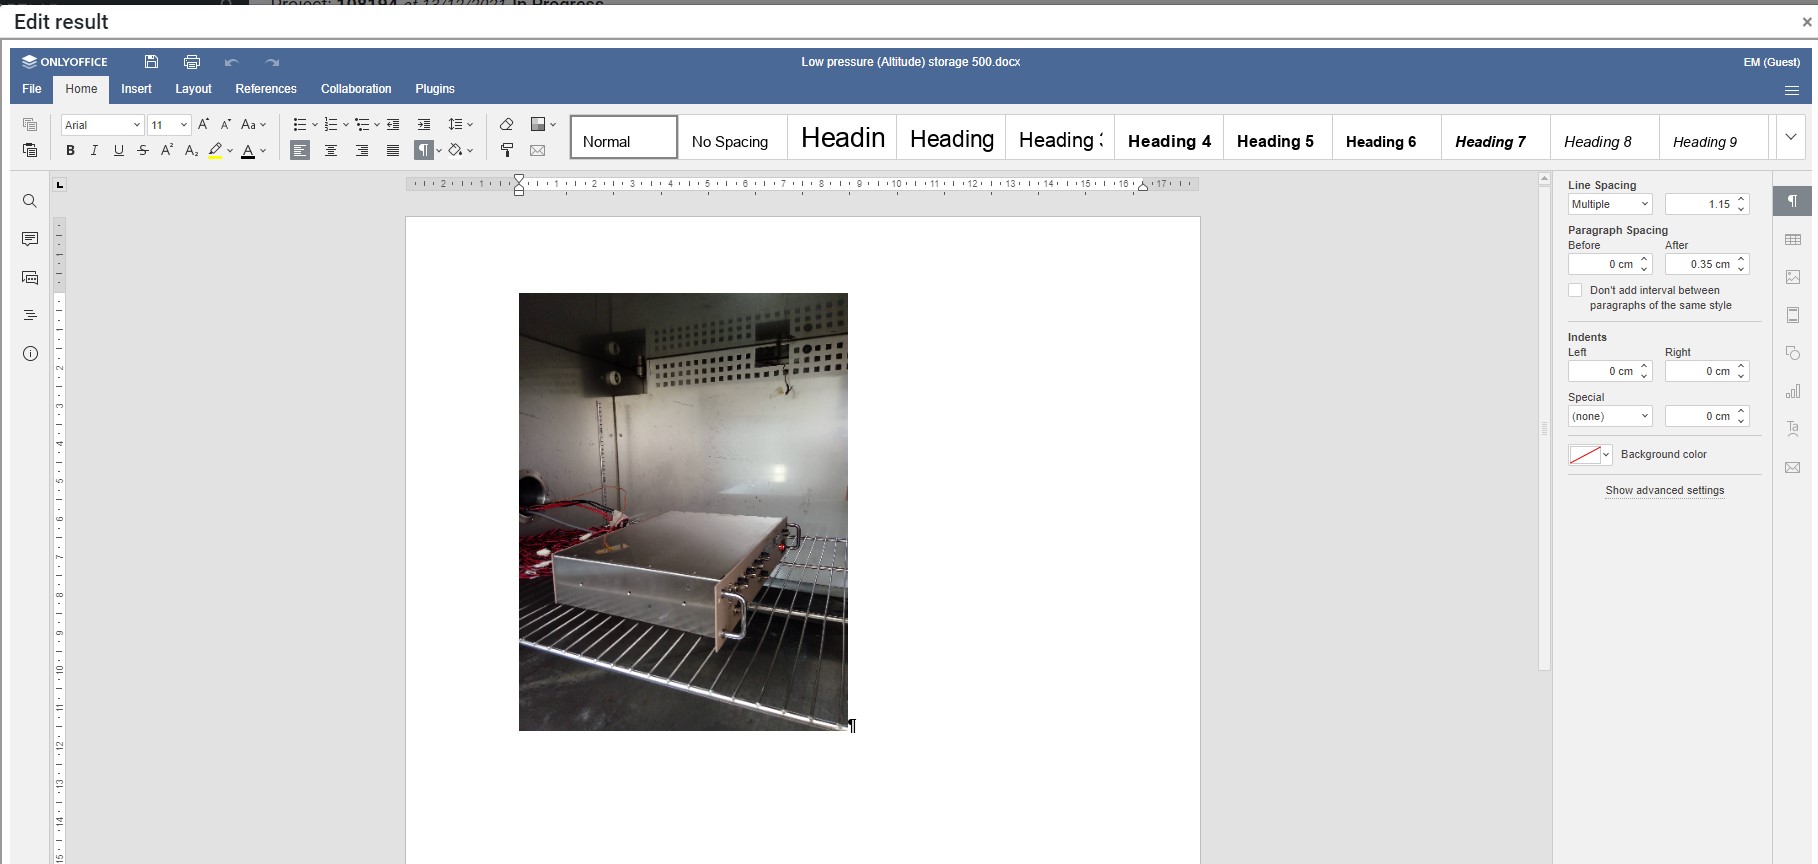Open the Shape settings in the right sidebar
The image size is (1818, 864).
click(1793, 353)
